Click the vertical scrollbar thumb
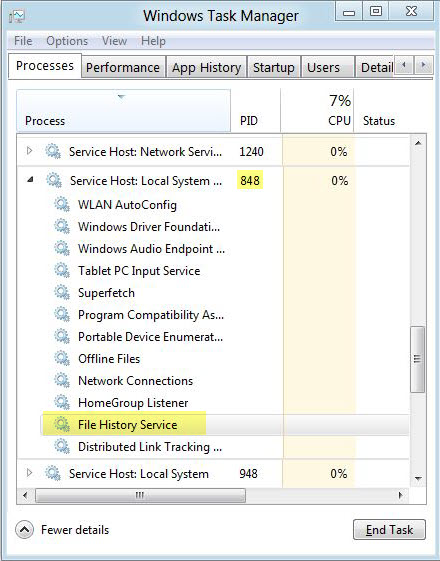The image size is (440, 561). click(x=417, y=359)
